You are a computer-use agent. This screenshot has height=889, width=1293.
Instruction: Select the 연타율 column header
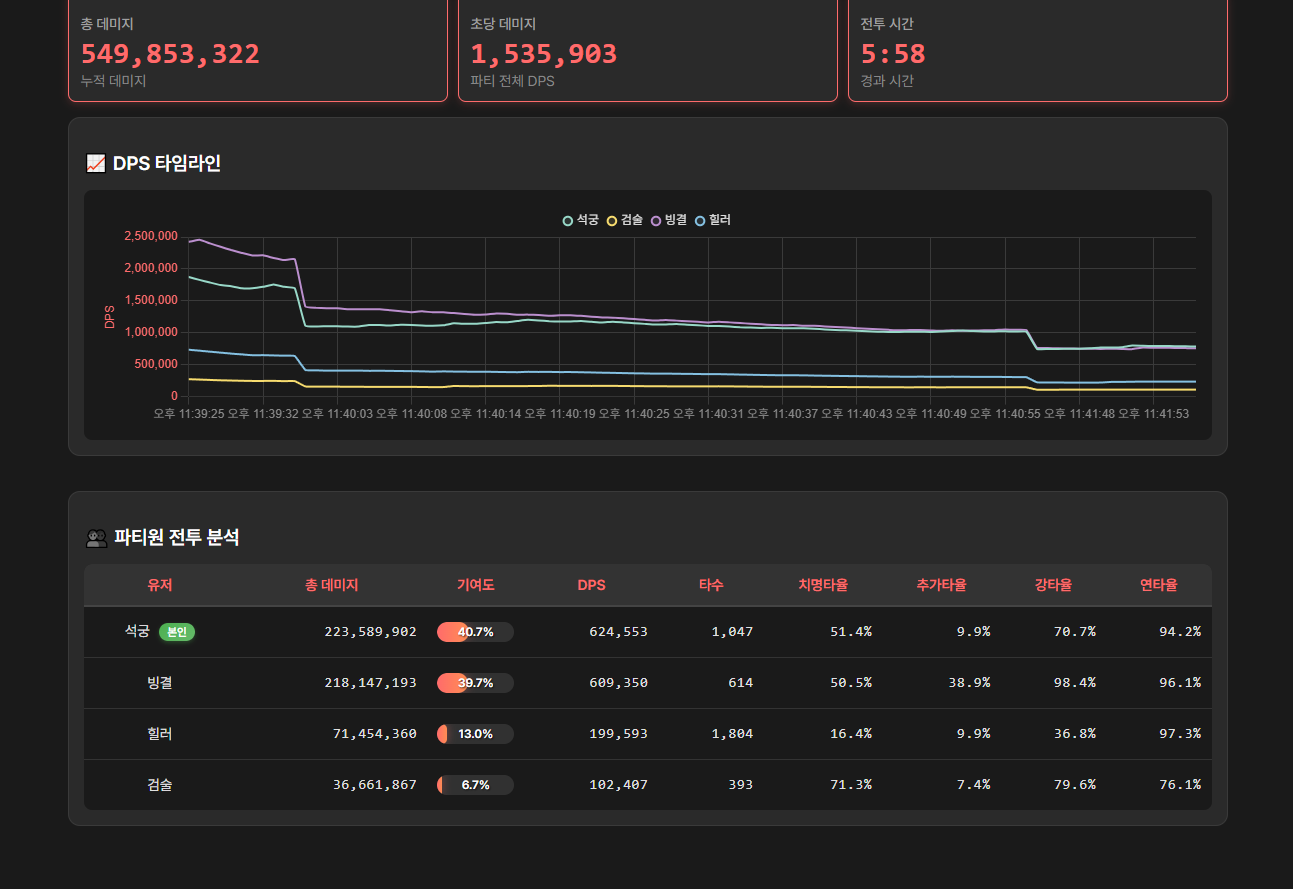[1158, 586]
